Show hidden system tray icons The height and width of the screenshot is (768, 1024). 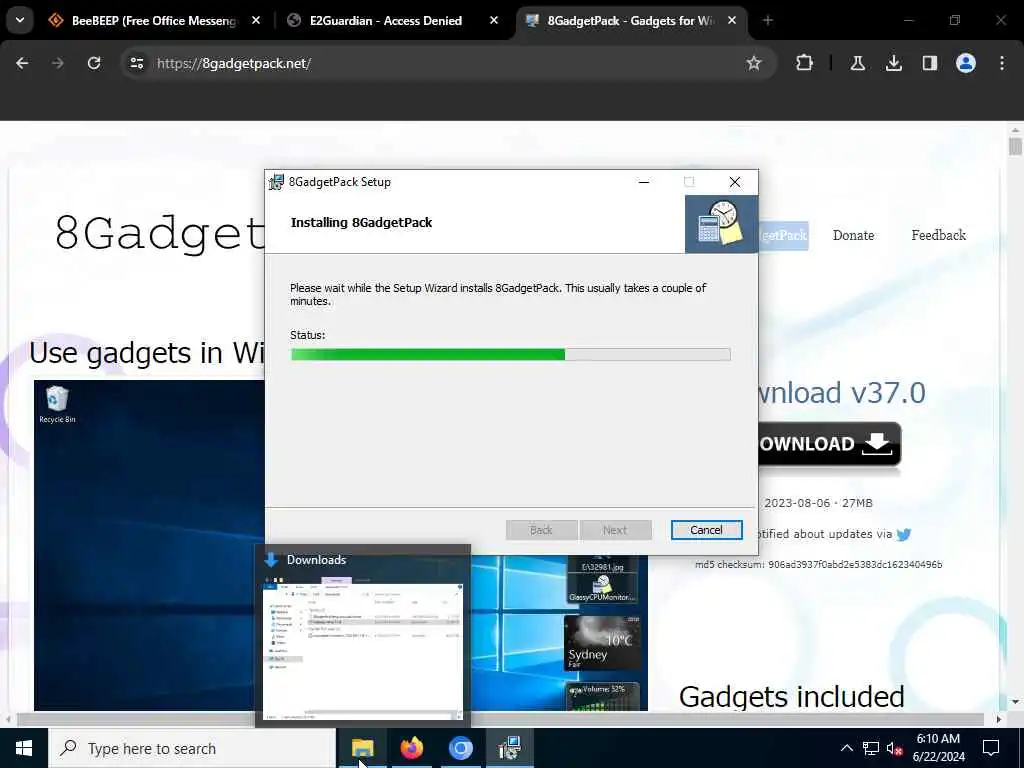pos(846,748)
